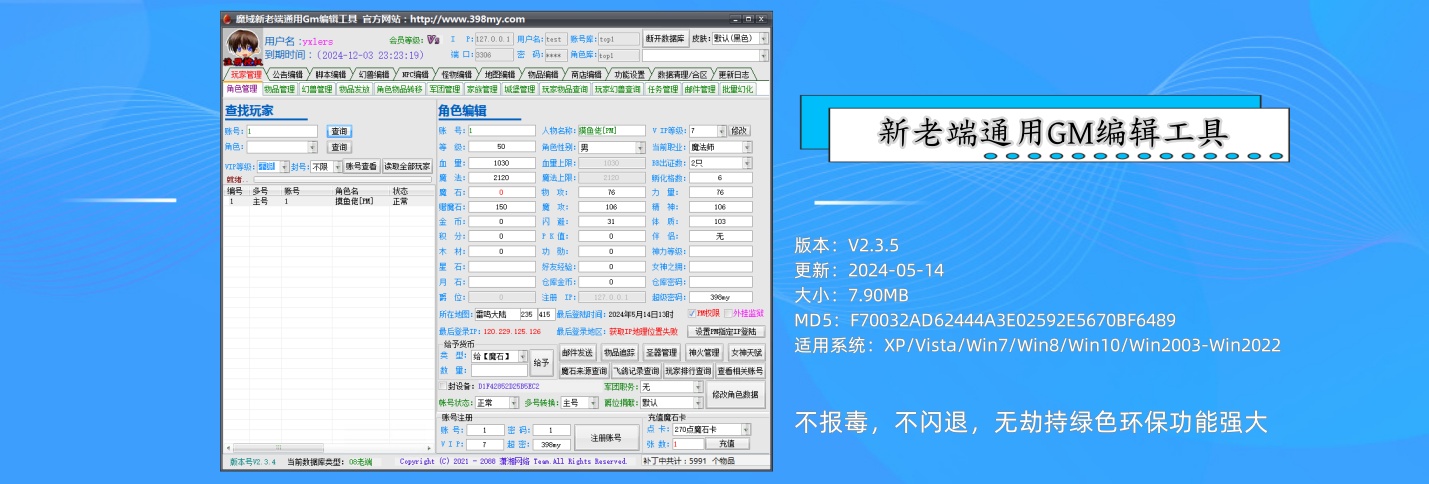
Task: Open the 封号 filter dropdown
Action: pos(326,166)
